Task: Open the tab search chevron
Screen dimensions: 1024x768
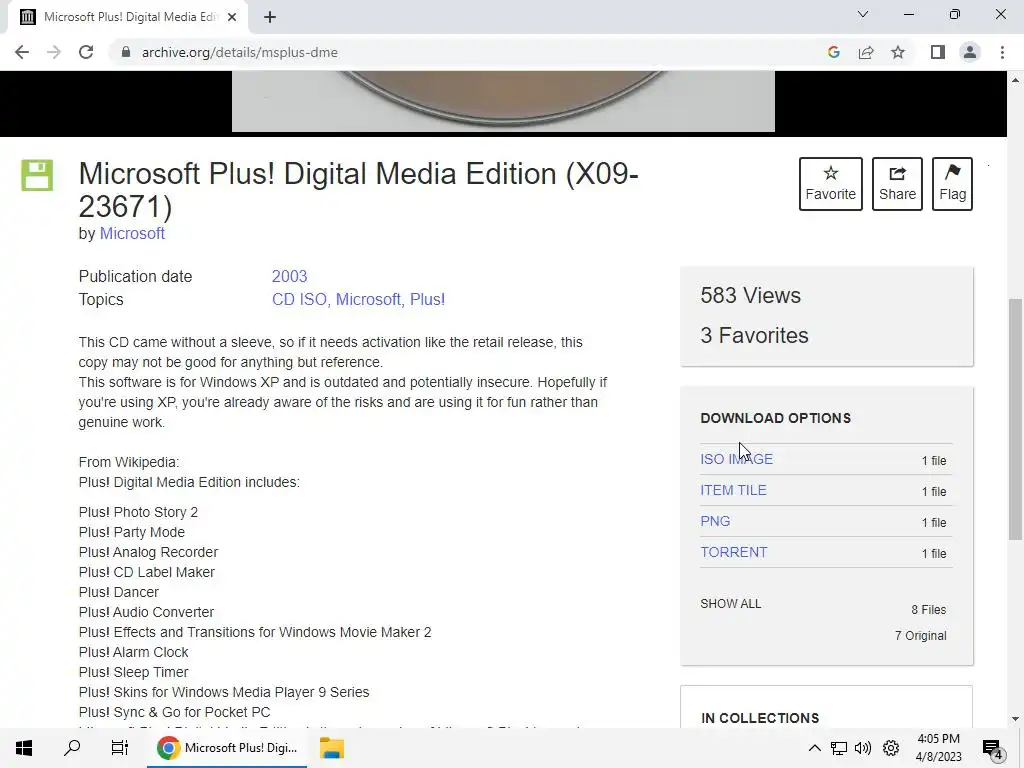Action: click(863, 14)
